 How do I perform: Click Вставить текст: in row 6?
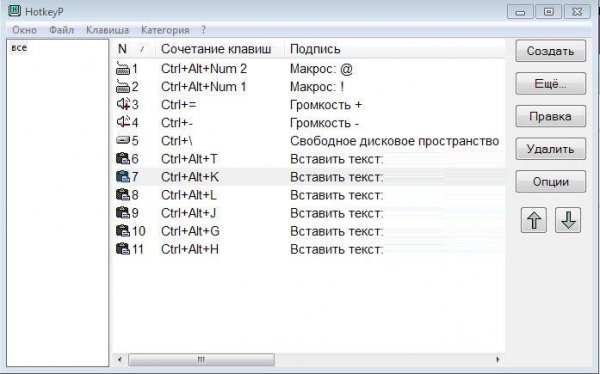pos(337,159)
